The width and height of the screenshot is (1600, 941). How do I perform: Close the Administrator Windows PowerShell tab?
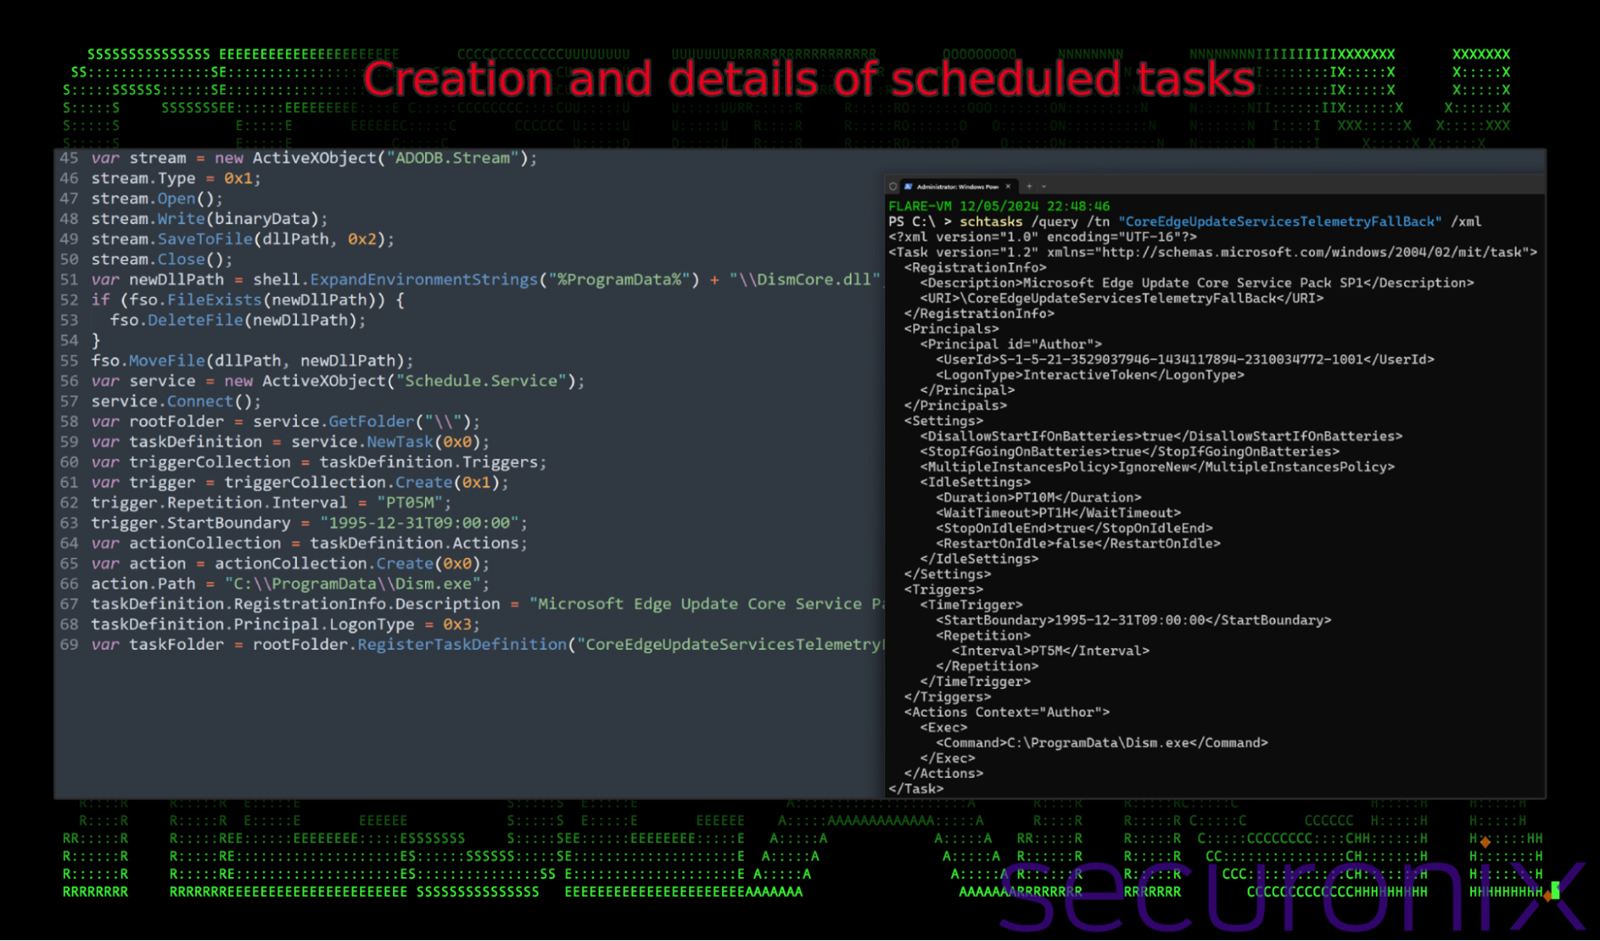click(1008, 186)
